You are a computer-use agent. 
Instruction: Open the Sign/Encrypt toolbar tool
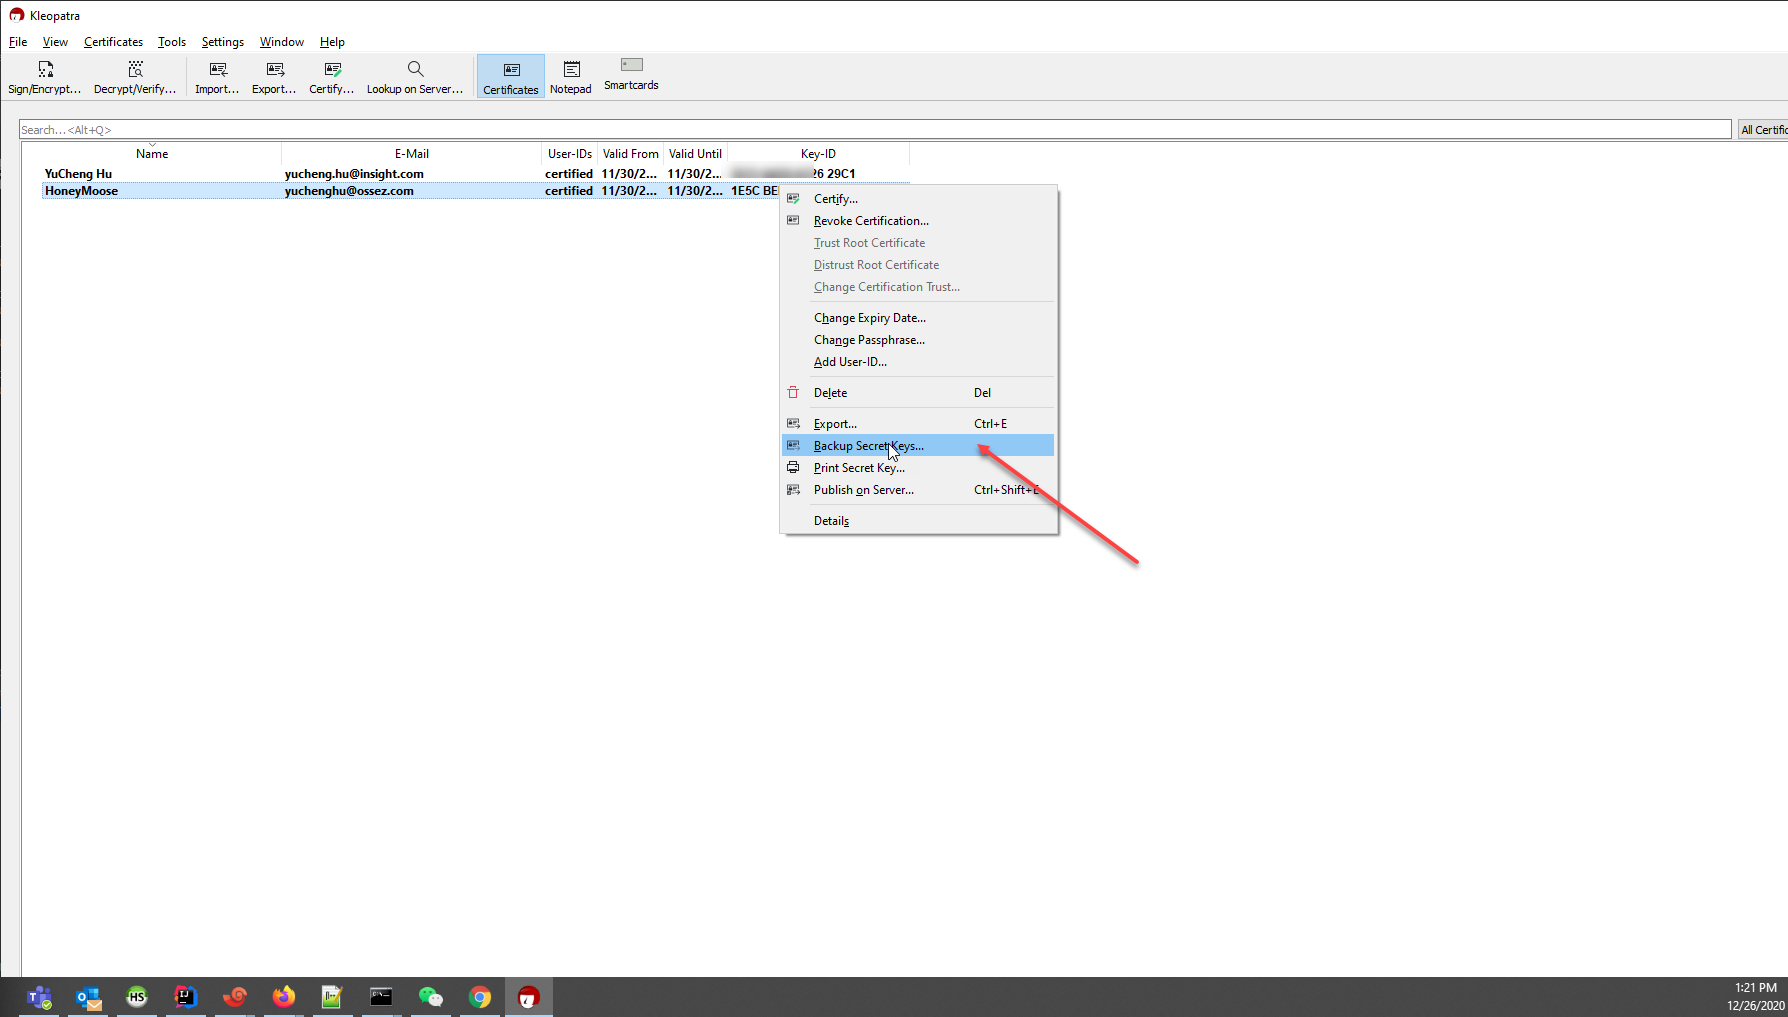[x=45, y=77]
